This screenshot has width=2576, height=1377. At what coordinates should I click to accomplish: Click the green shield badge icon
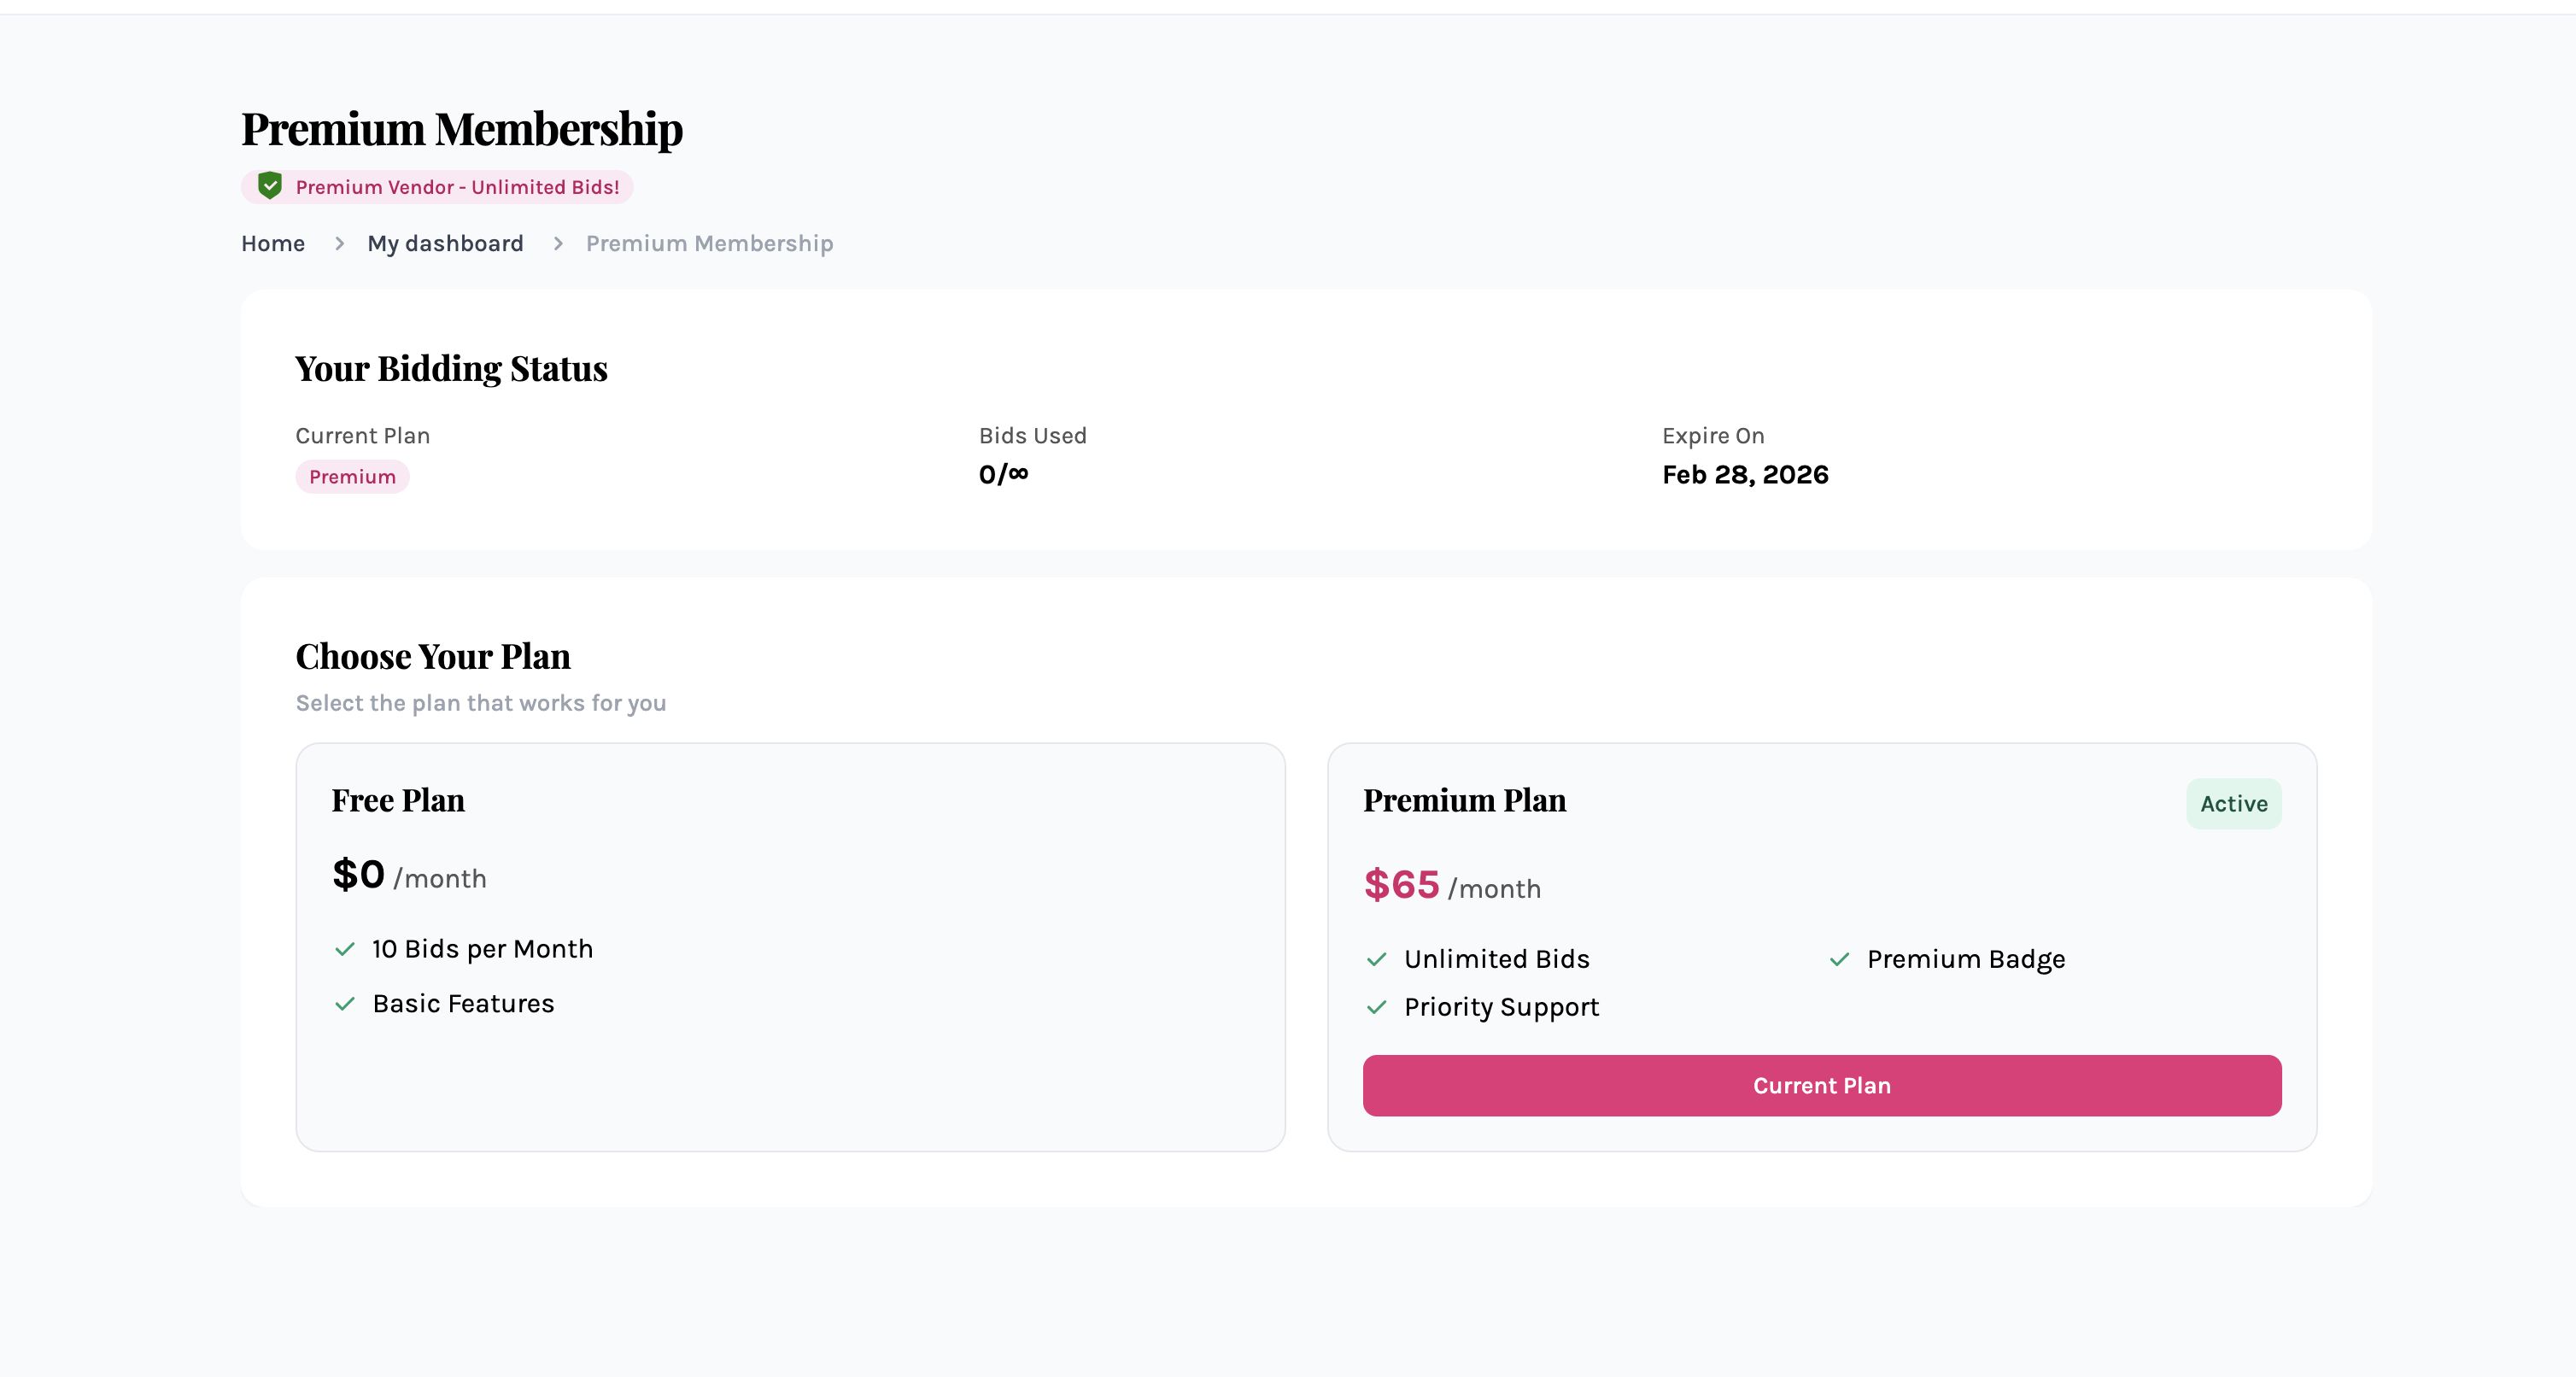pyautogui.click(x=269, y=186)
